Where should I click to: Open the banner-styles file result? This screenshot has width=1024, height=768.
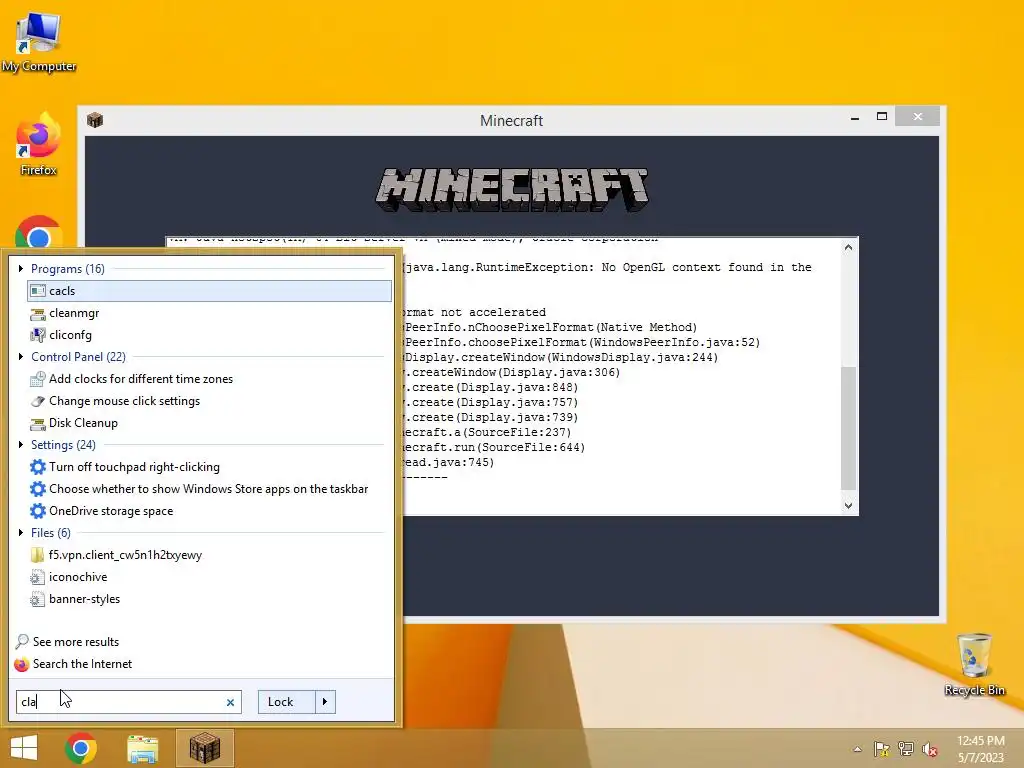coord(210,599)
